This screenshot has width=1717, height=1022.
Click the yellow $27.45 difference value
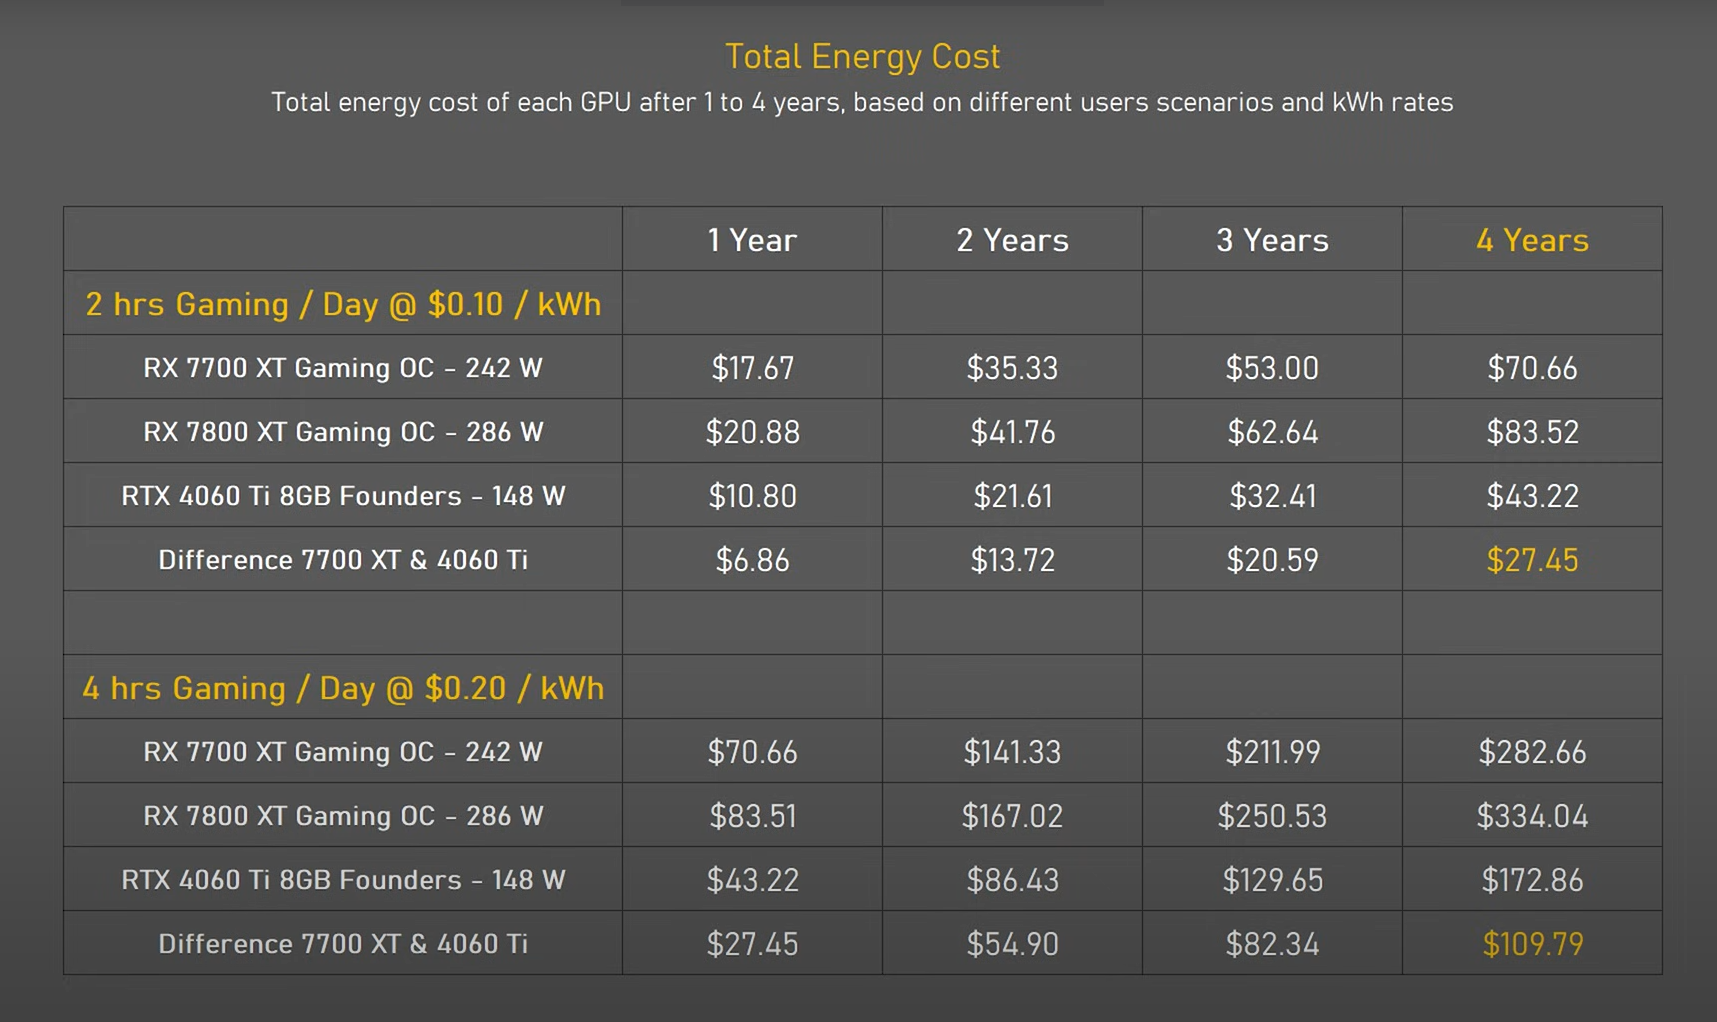point(1532,560)
